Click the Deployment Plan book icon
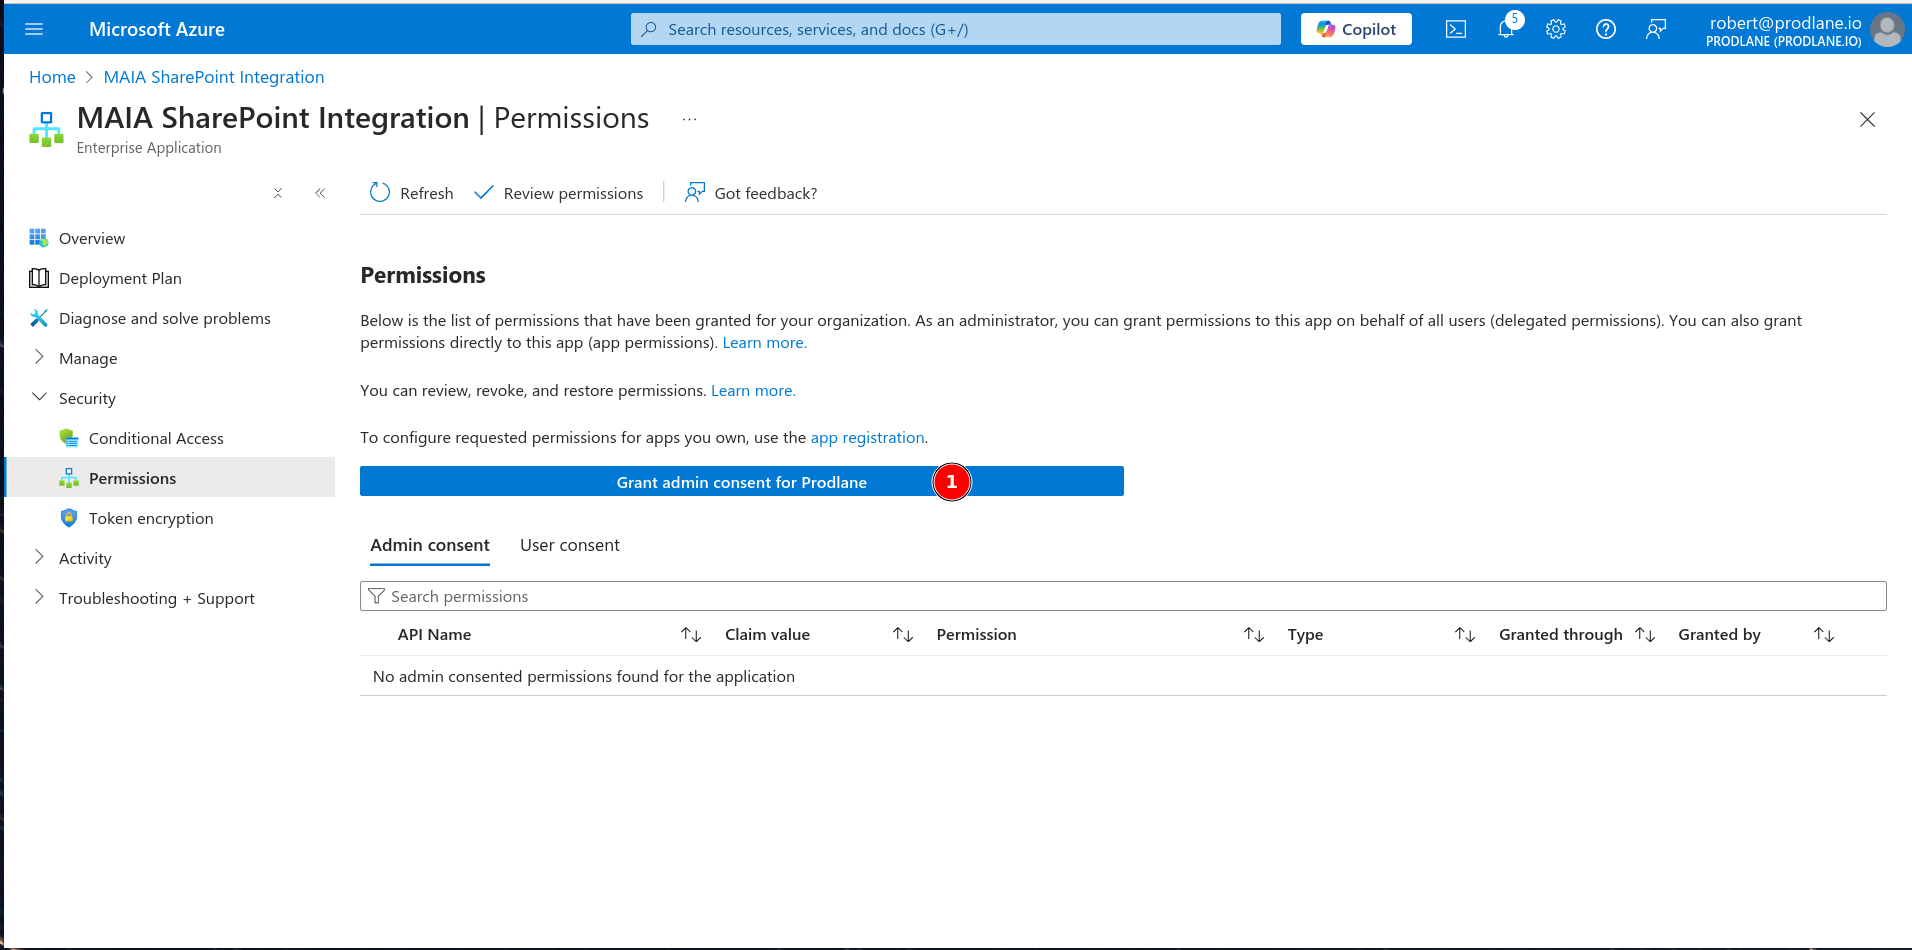Screen dimensions: 1912x950 click(x=39, y=278)
